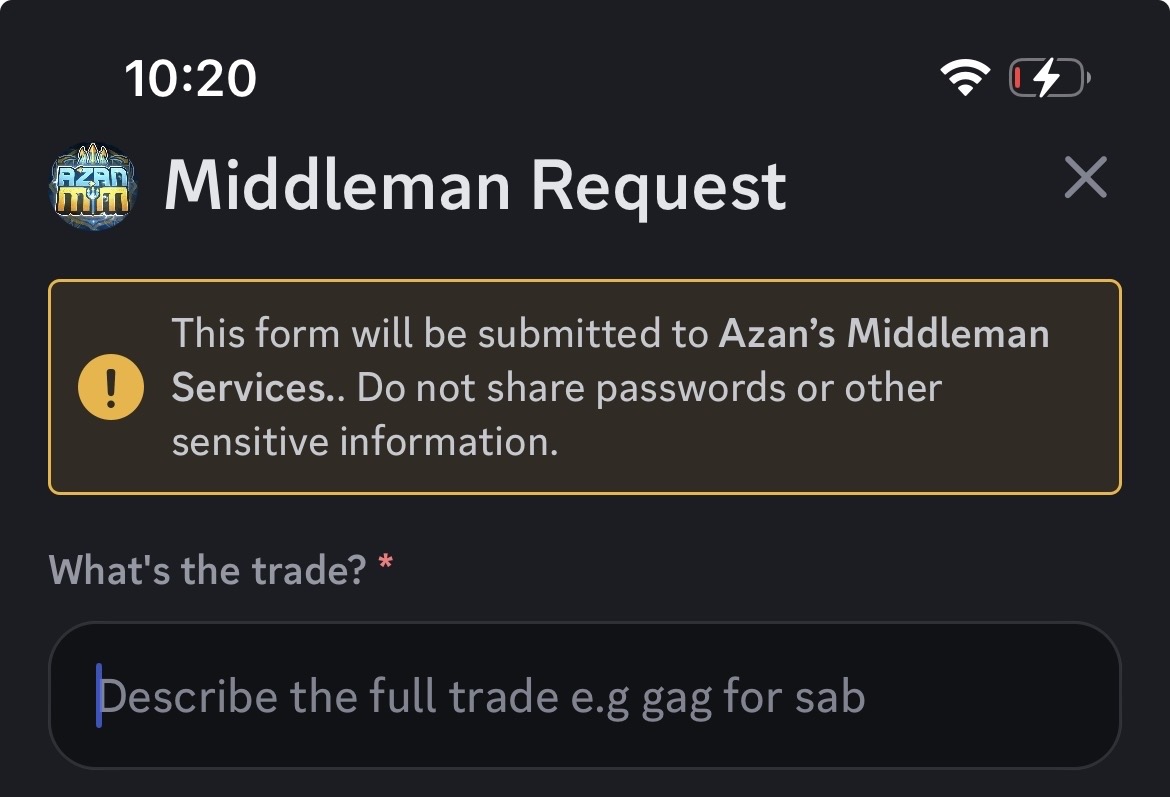Viewport: 1170px width, 797px height.
Task: Tap "sensitive information." line in the banner
Action: tap(364, 441)
